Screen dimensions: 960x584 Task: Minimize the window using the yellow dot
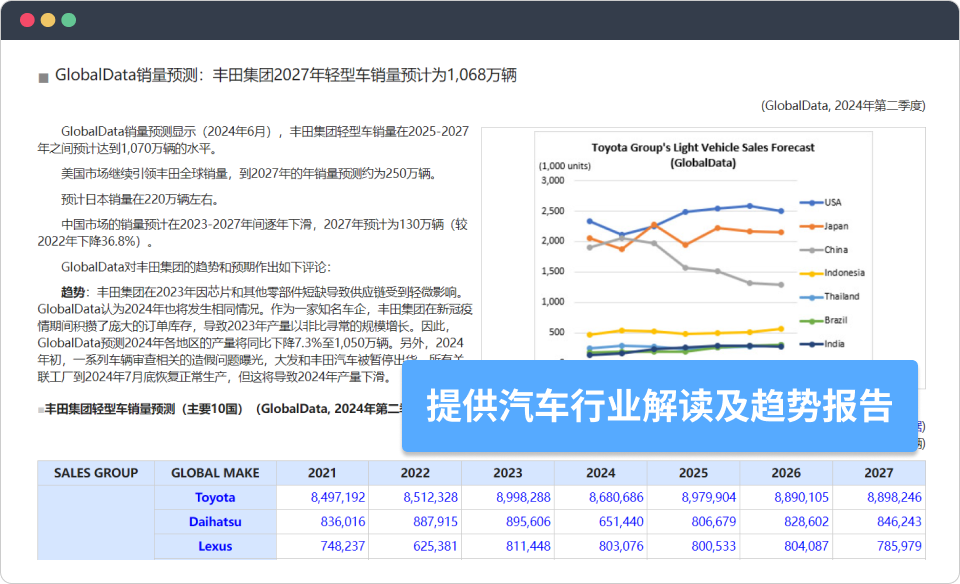tap(48, 20)
